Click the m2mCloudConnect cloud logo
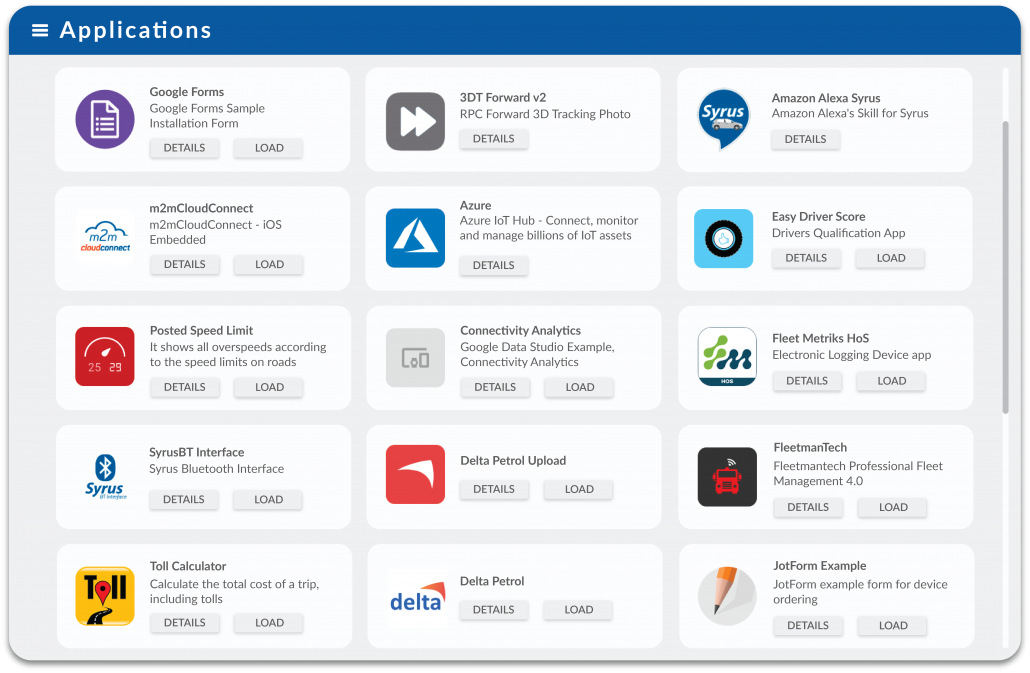 tap(104, 238)
